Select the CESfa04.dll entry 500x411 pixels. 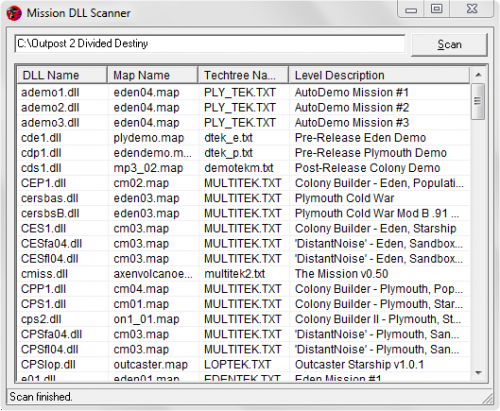[x=51, y=244]
